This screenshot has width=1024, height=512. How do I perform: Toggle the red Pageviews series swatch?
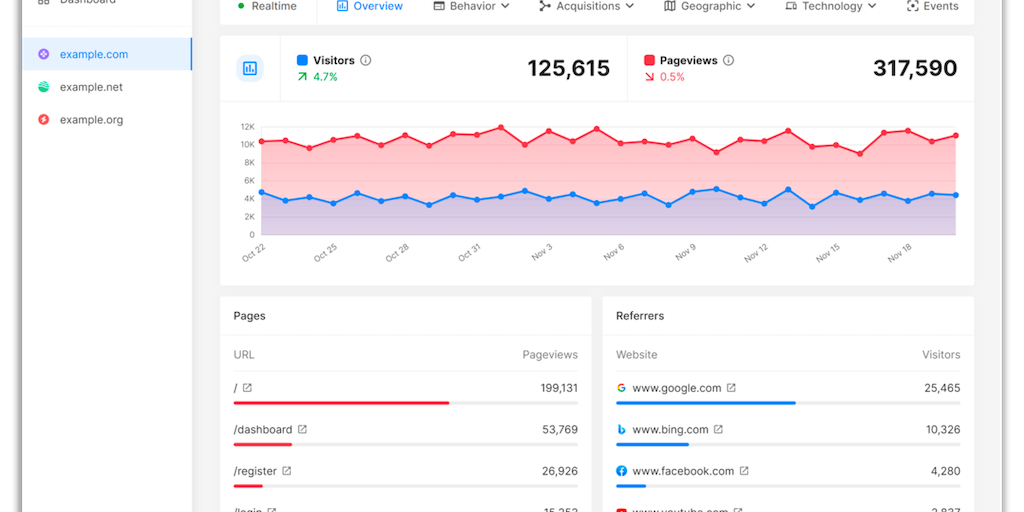pos(650,60)
